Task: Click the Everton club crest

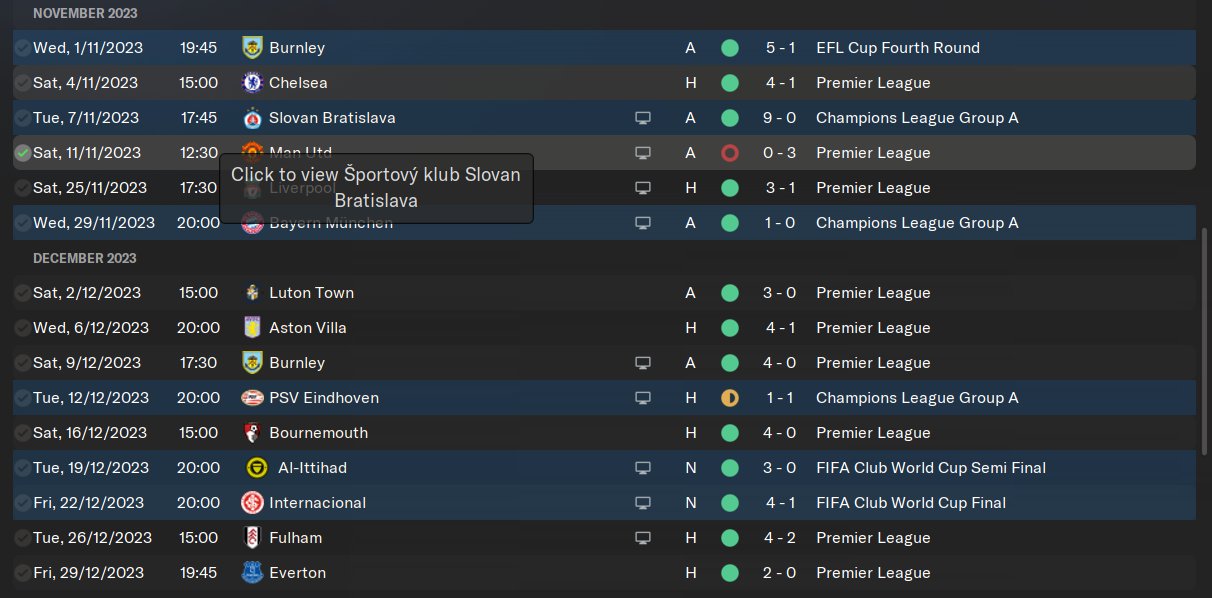Action: click(x=252, y=573)
